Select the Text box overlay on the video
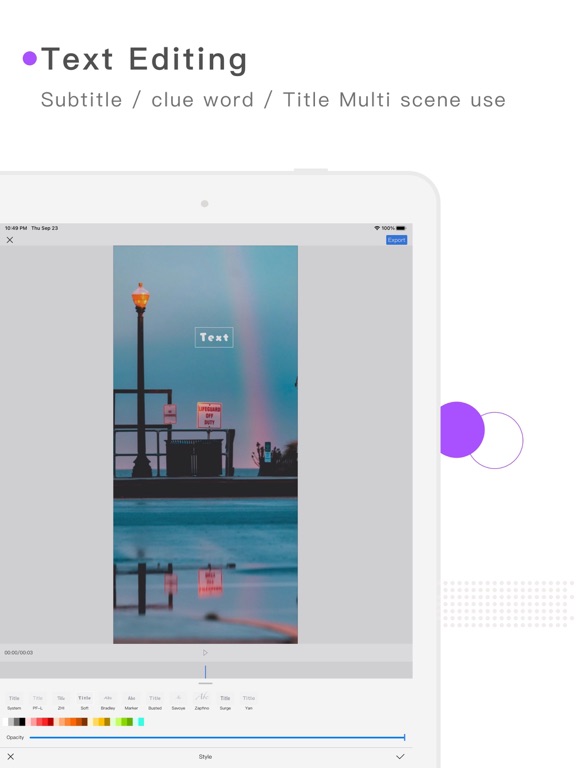This screenshot has height=768, width=576. [214, 337]
